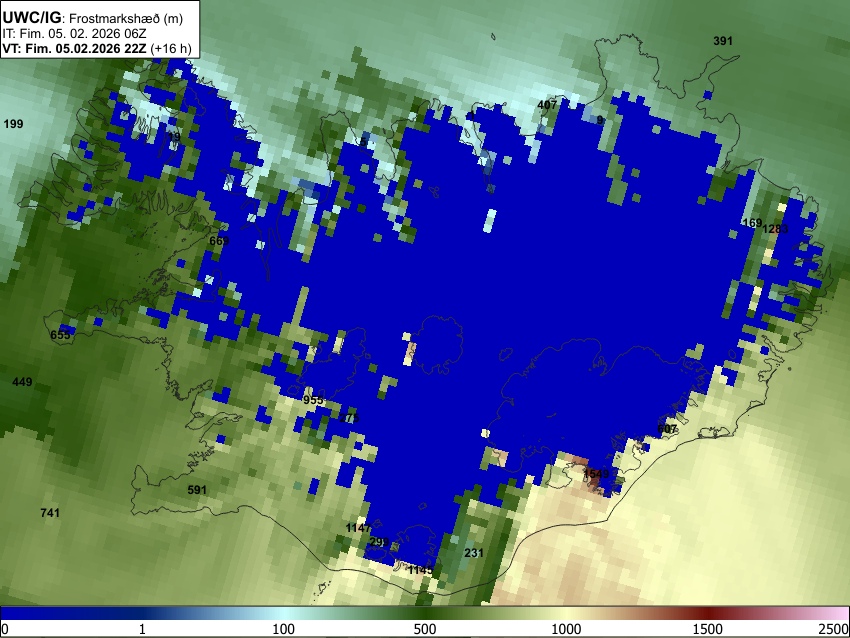Click the map value 1147 in the south
The image size is (850, 638).
tap(358, 528)
